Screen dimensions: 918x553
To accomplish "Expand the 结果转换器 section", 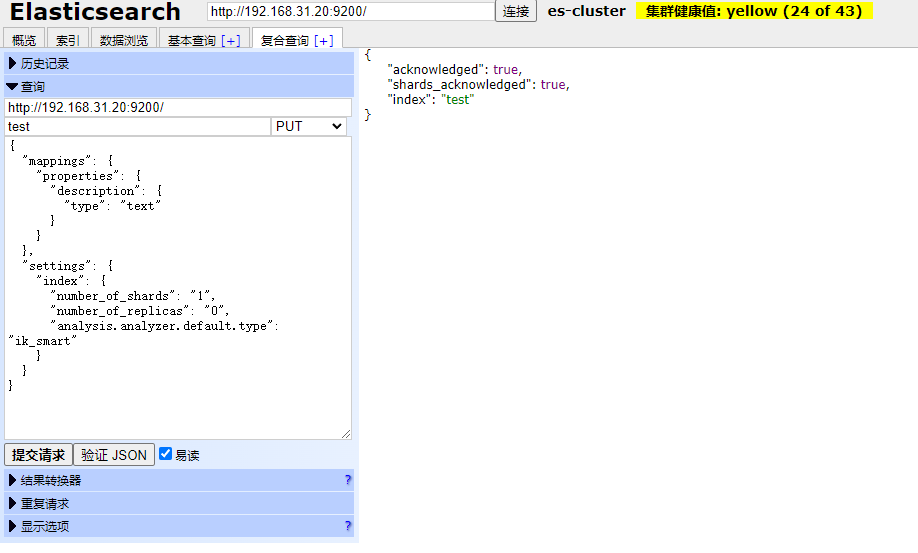I will point(51,481).
